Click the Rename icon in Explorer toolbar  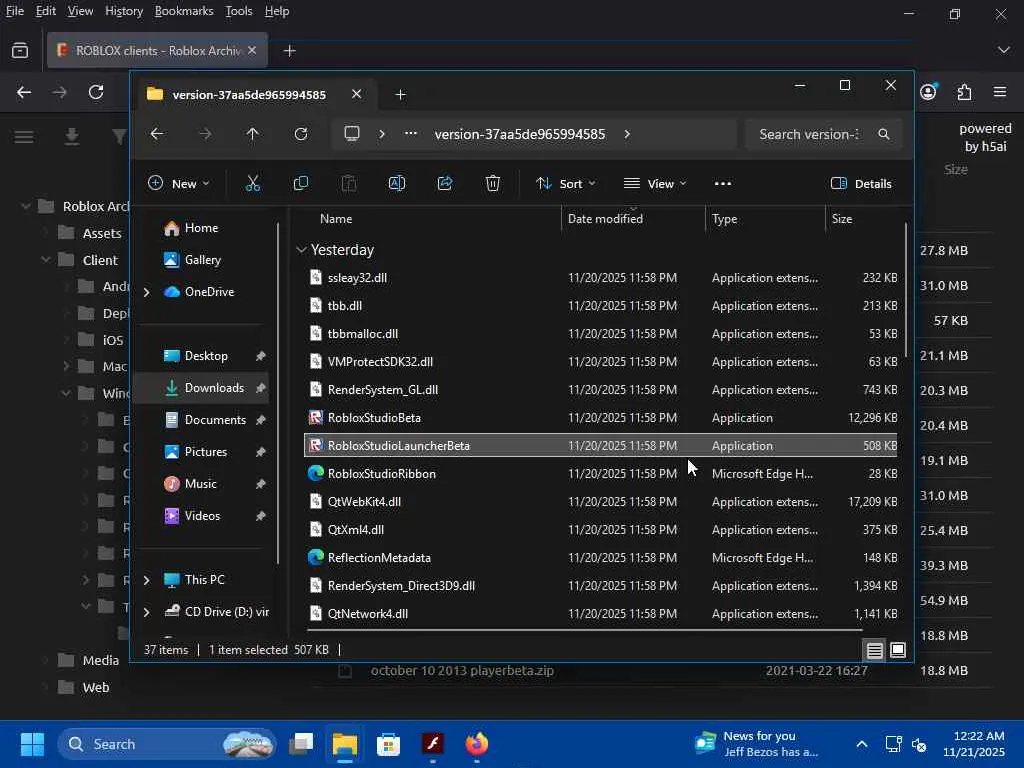tap(397, 184)
